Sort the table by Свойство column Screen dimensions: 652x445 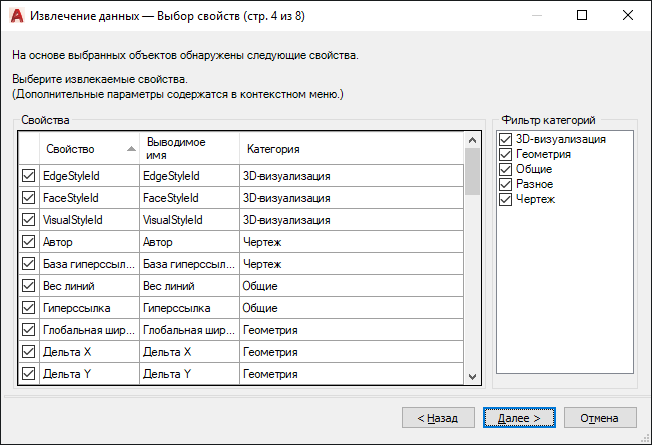point(78,149)
